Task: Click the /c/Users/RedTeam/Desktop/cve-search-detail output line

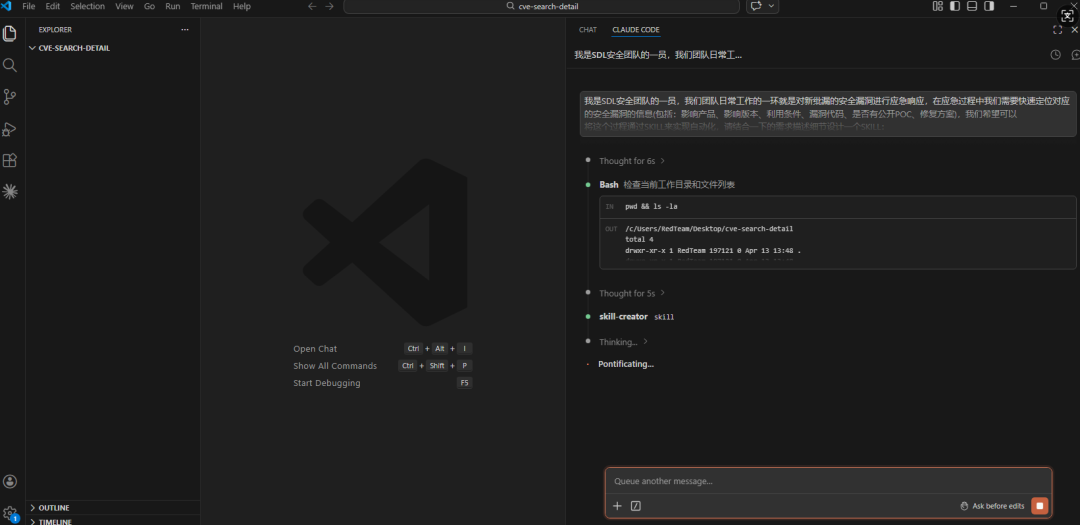Action: pos(709,228)
